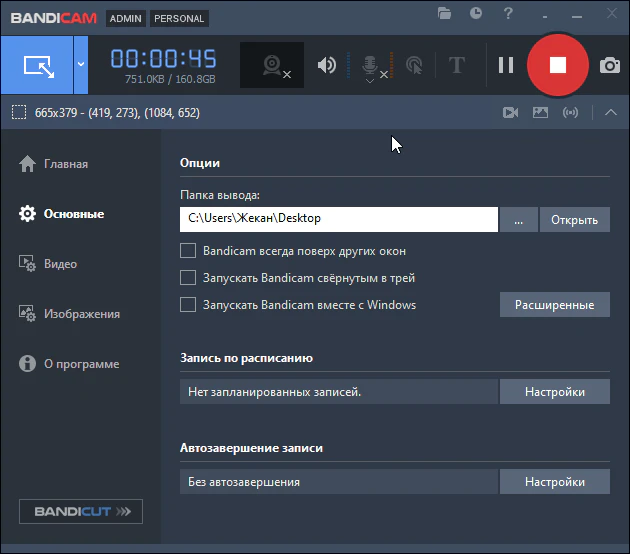Viewport: 630px width, 554px height.
Task: Open the Изображения section
Action: click(81, 314)
